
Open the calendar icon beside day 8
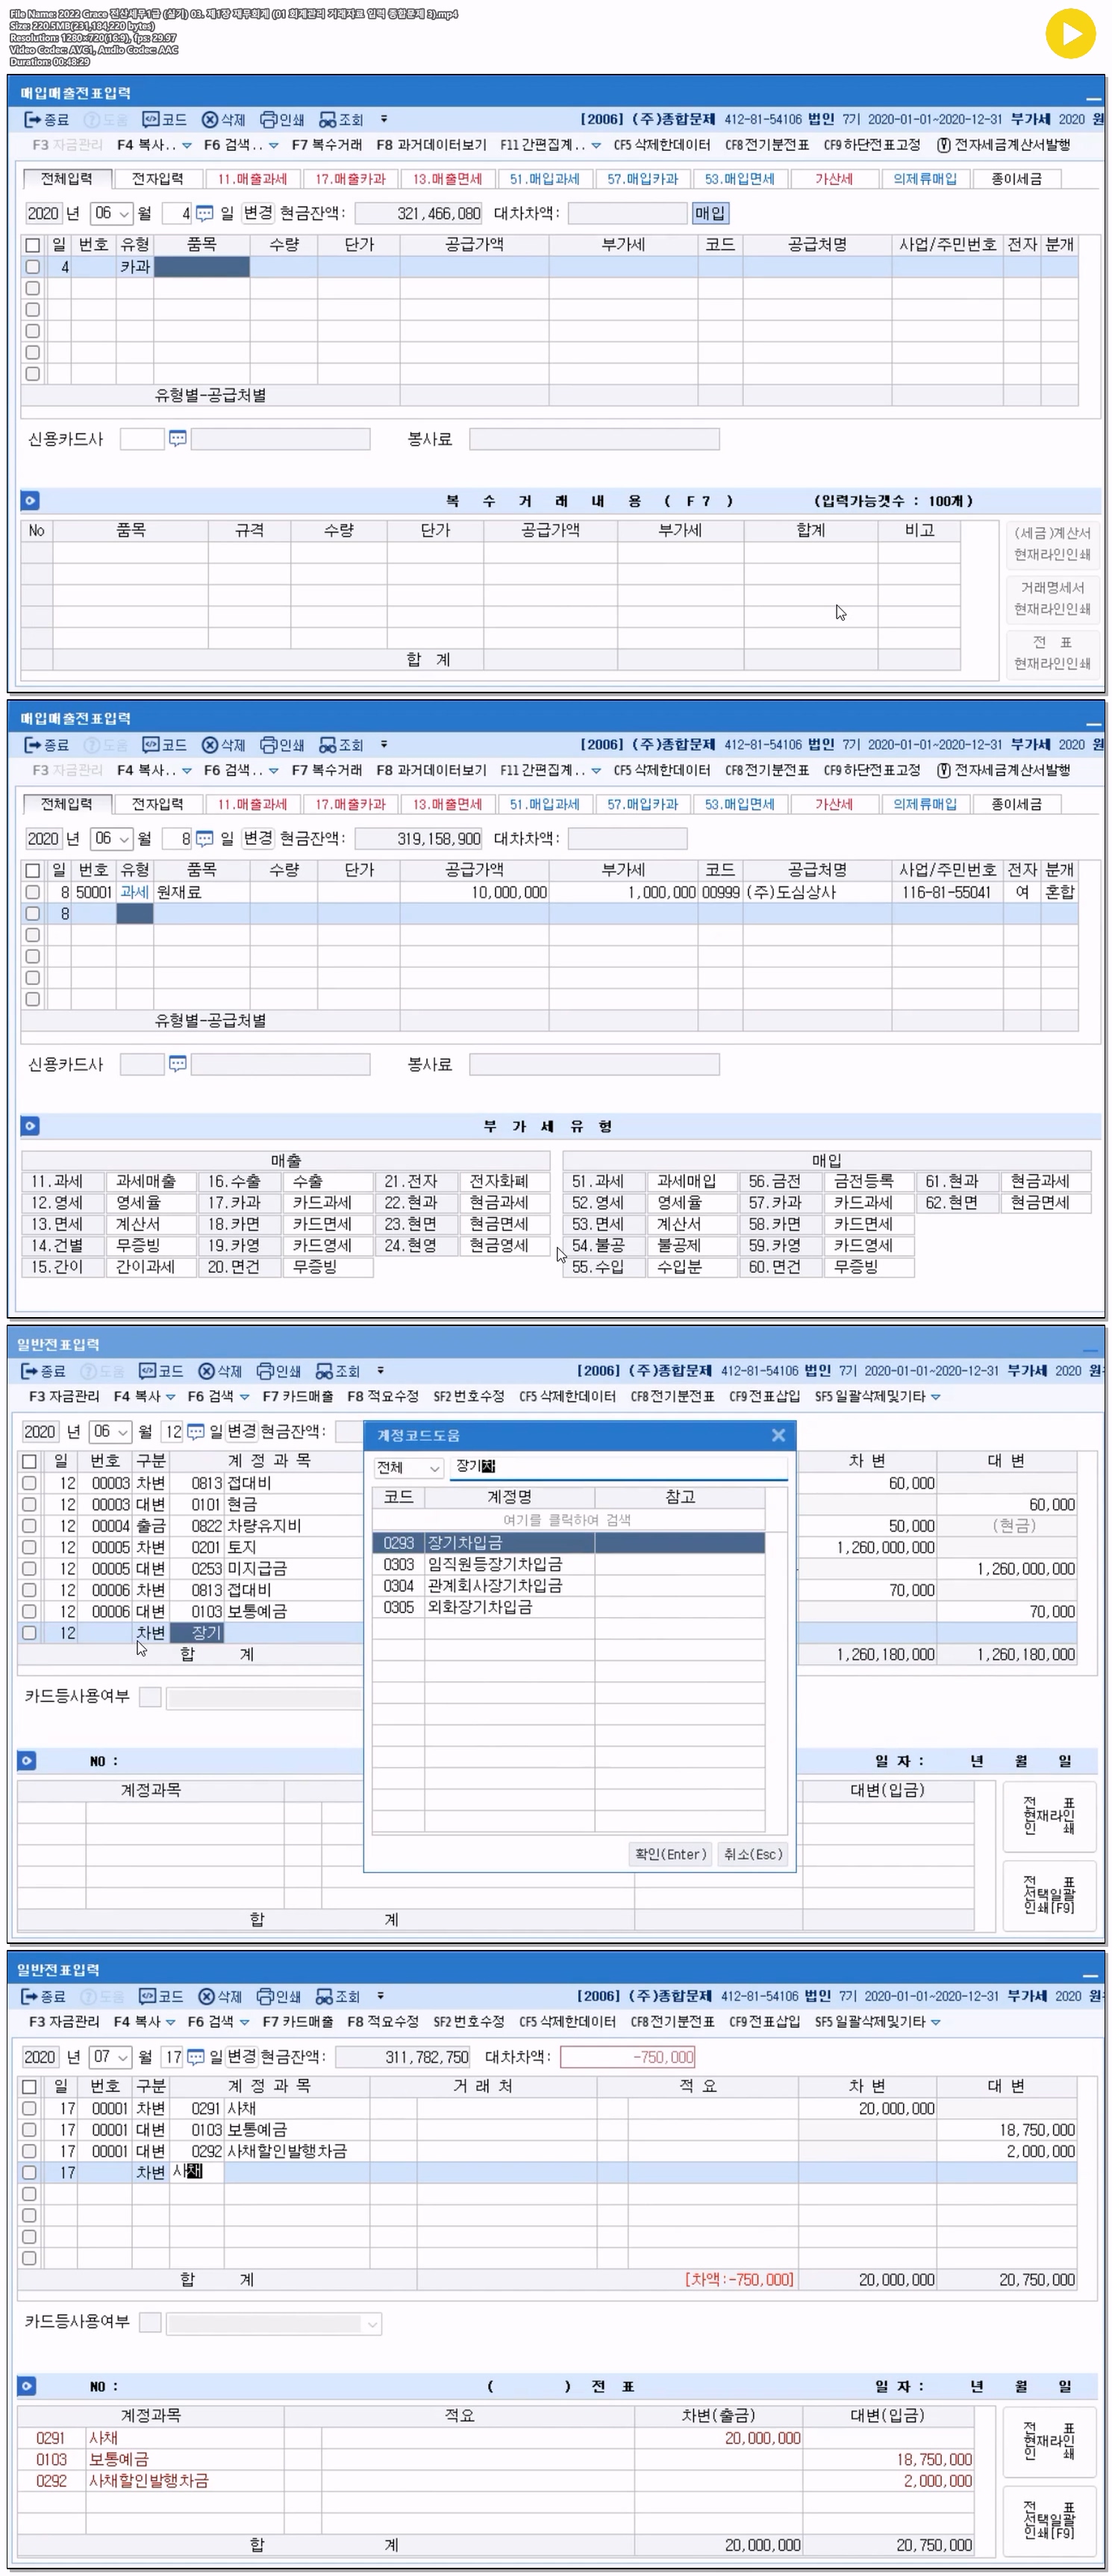coord(204,839)
